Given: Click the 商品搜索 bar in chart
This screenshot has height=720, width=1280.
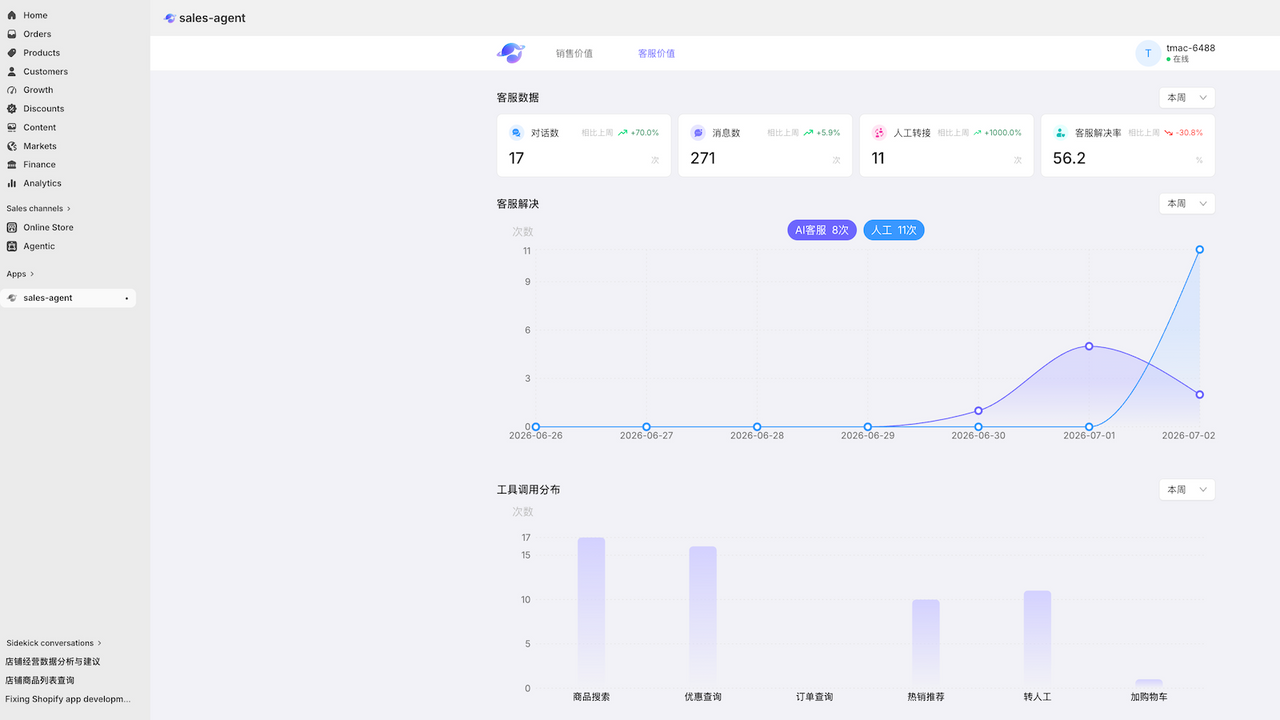Looking at the screenshot, I should 591,612.
